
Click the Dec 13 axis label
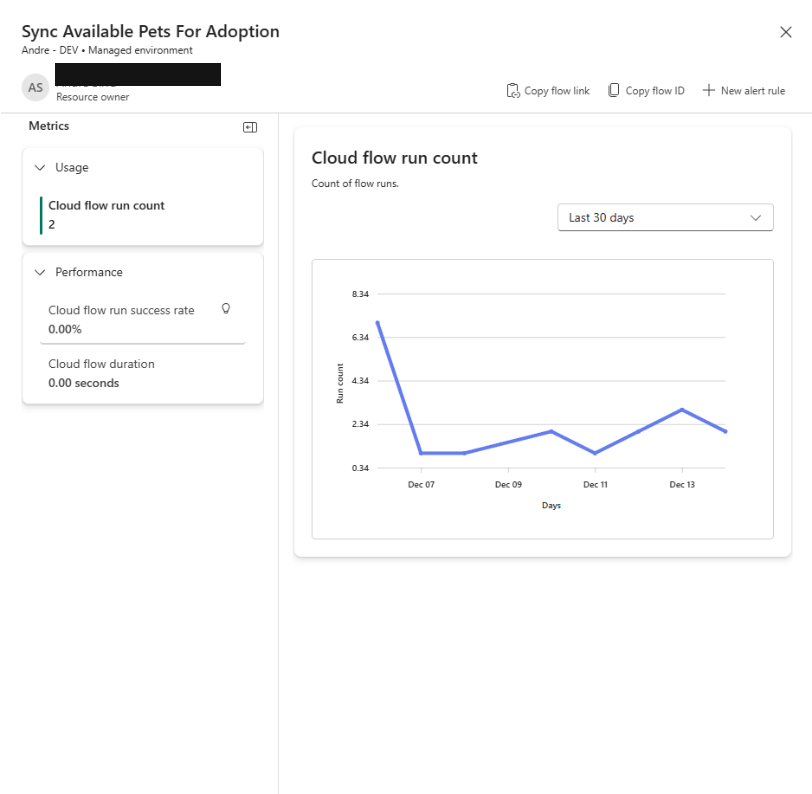(682, 484)
